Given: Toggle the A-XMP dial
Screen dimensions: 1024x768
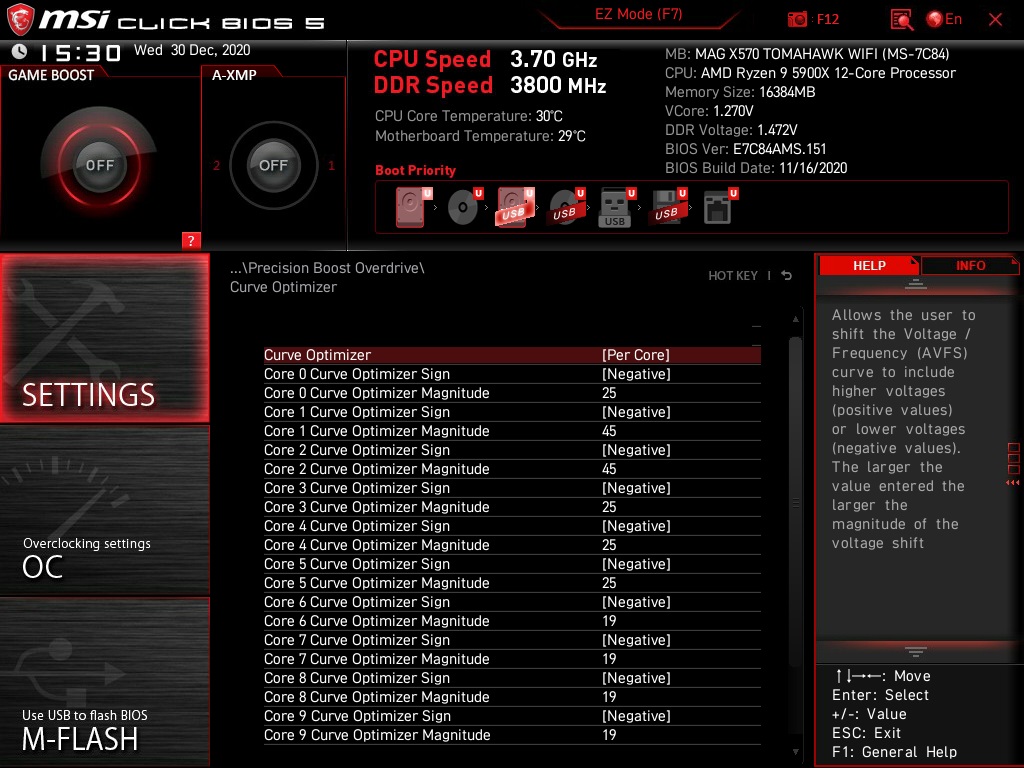Looking at the screenshot, I should 273,166.
